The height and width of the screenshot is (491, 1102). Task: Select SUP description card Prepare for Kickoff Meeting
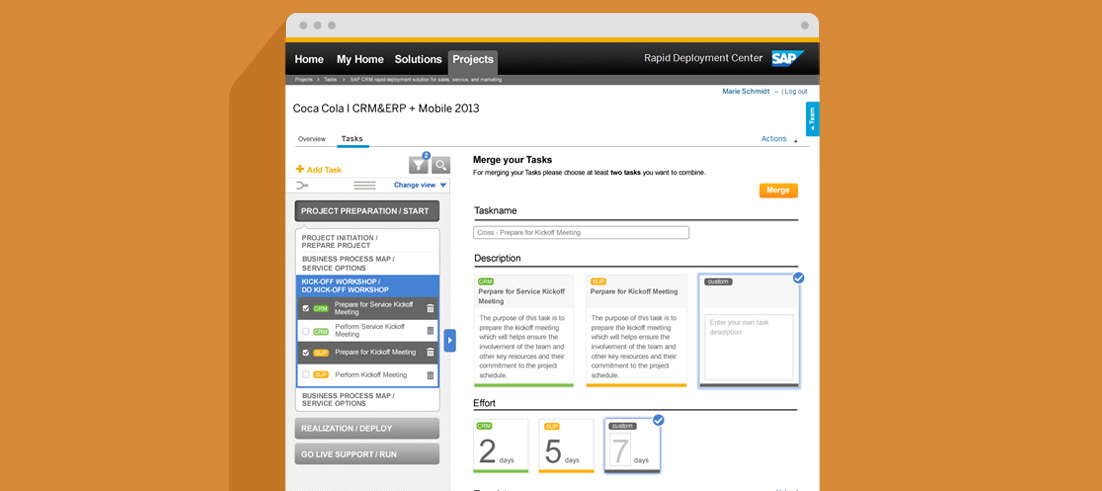tap(636, 331)
